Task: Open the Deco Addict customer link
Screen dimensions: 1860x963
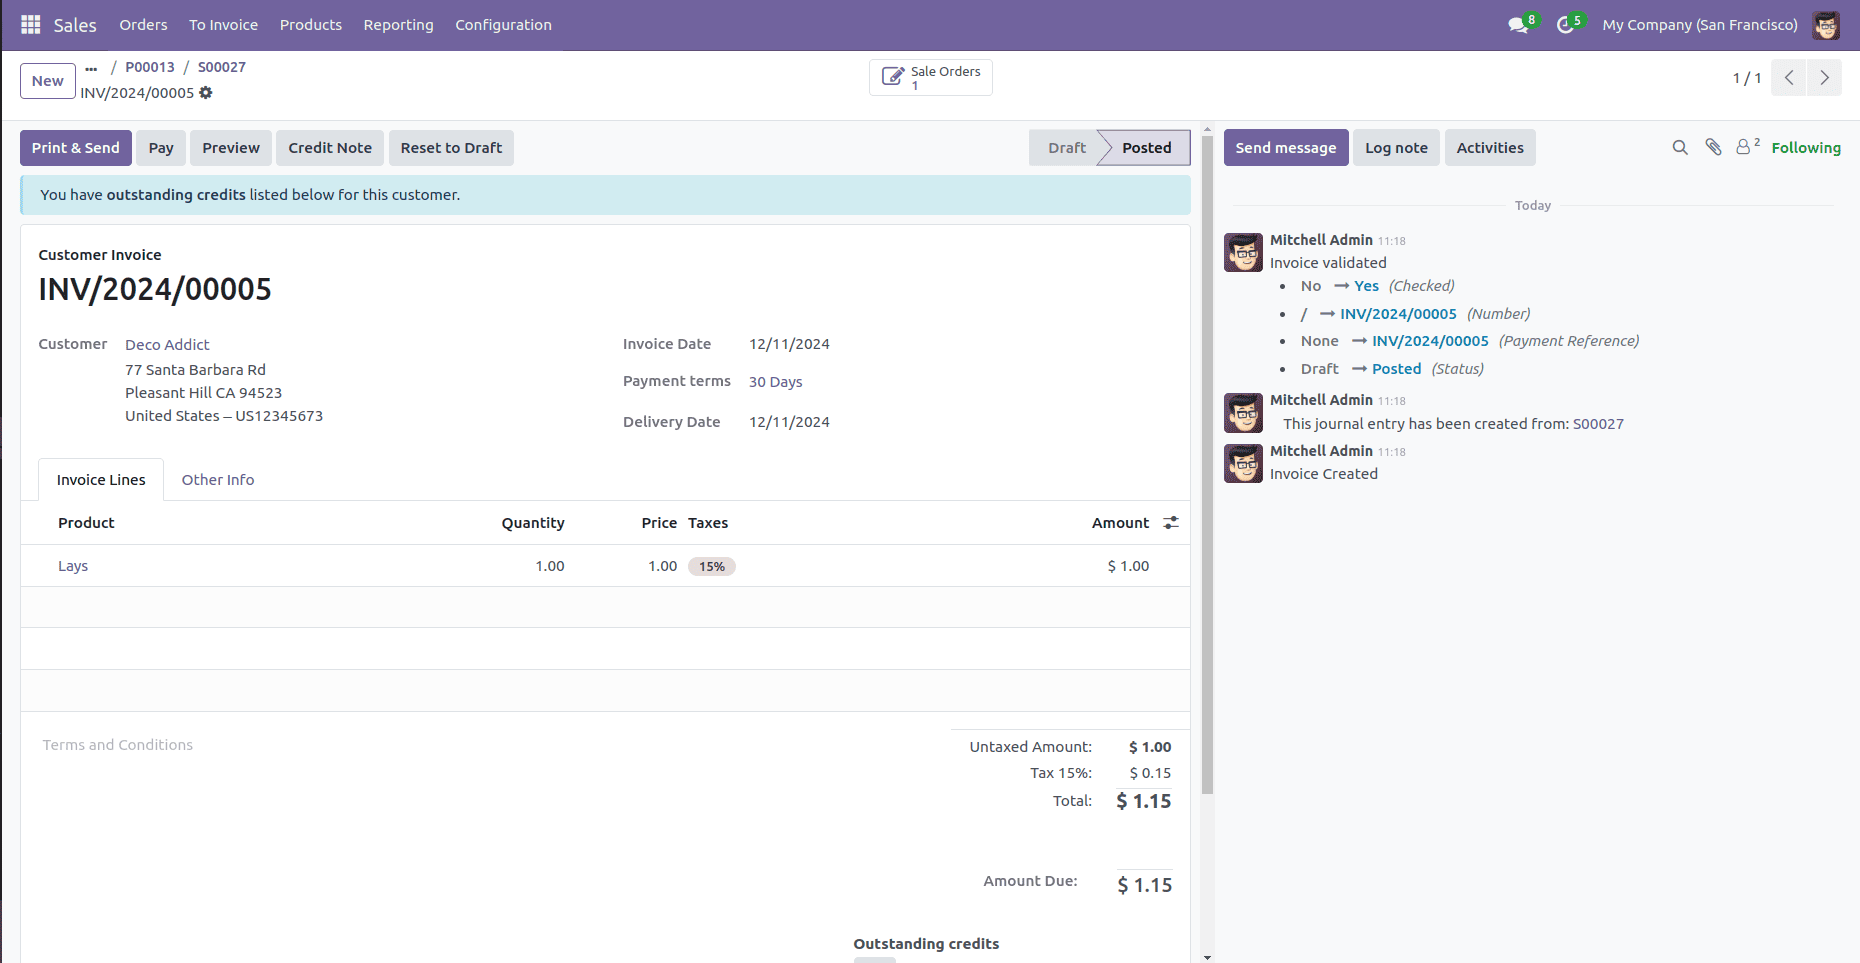Action: click(x=166, y=344)
